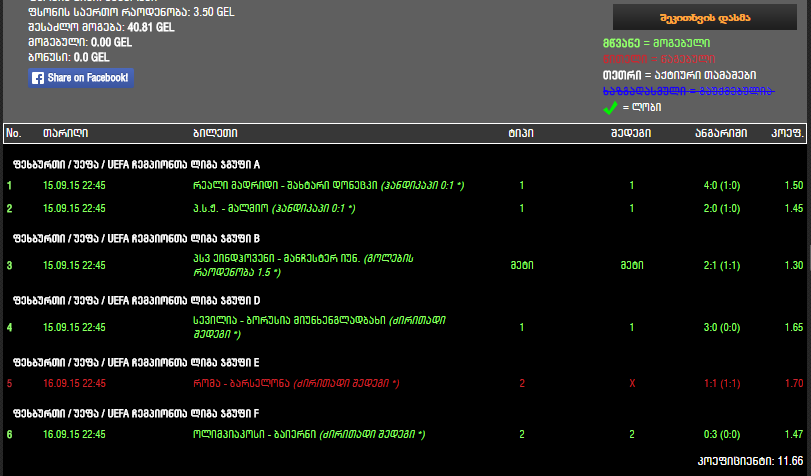The height and width of the screenshot is (476, 811).
Task: Click the white თეთრი = აქტიური თამაშები legend entry
Action: click(x=680, y=76)
